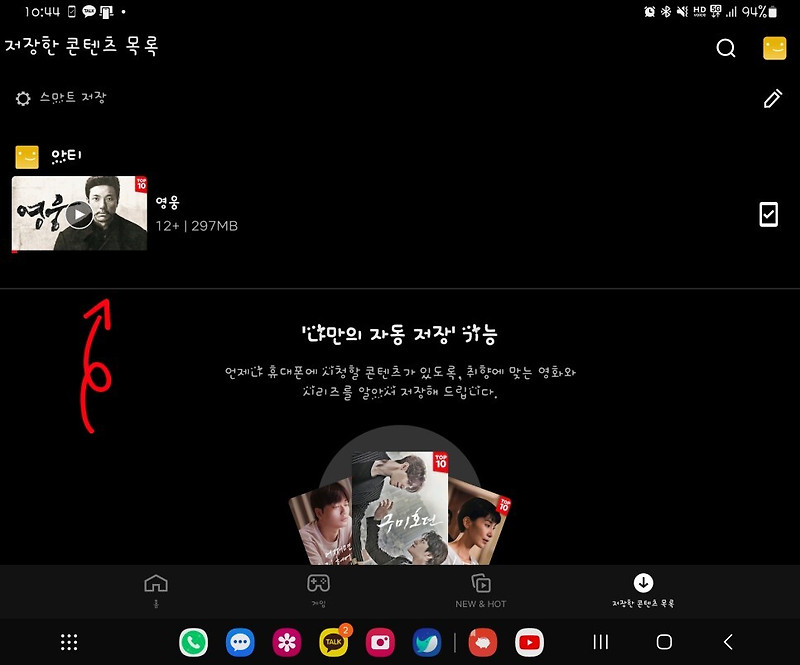Tap the pencil edit icon

(772, 98)
